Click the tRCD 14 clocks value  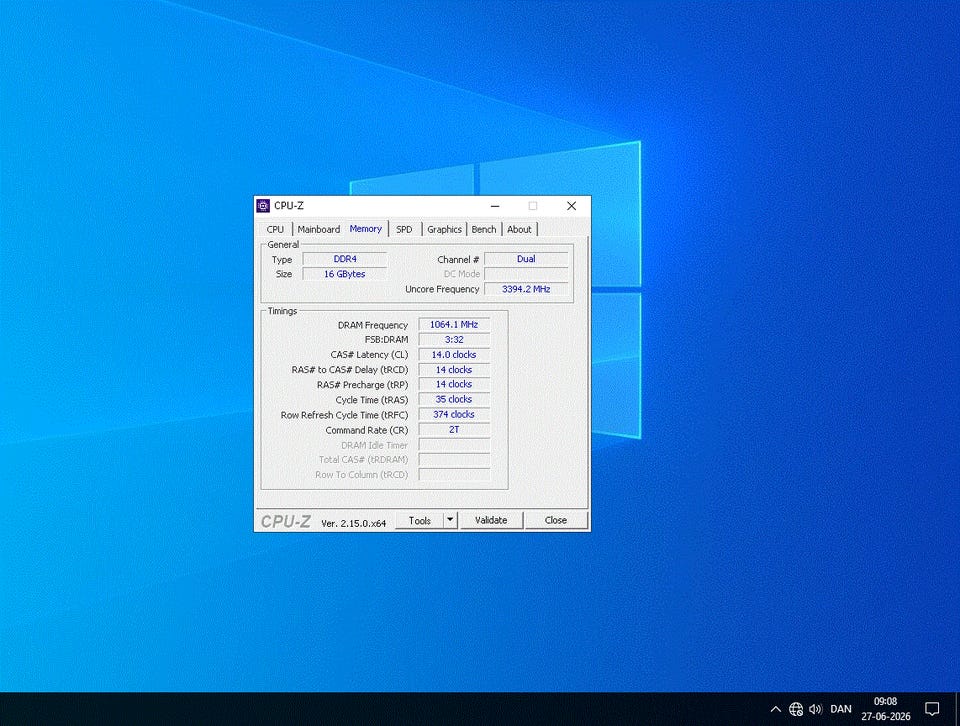(454, 370)
